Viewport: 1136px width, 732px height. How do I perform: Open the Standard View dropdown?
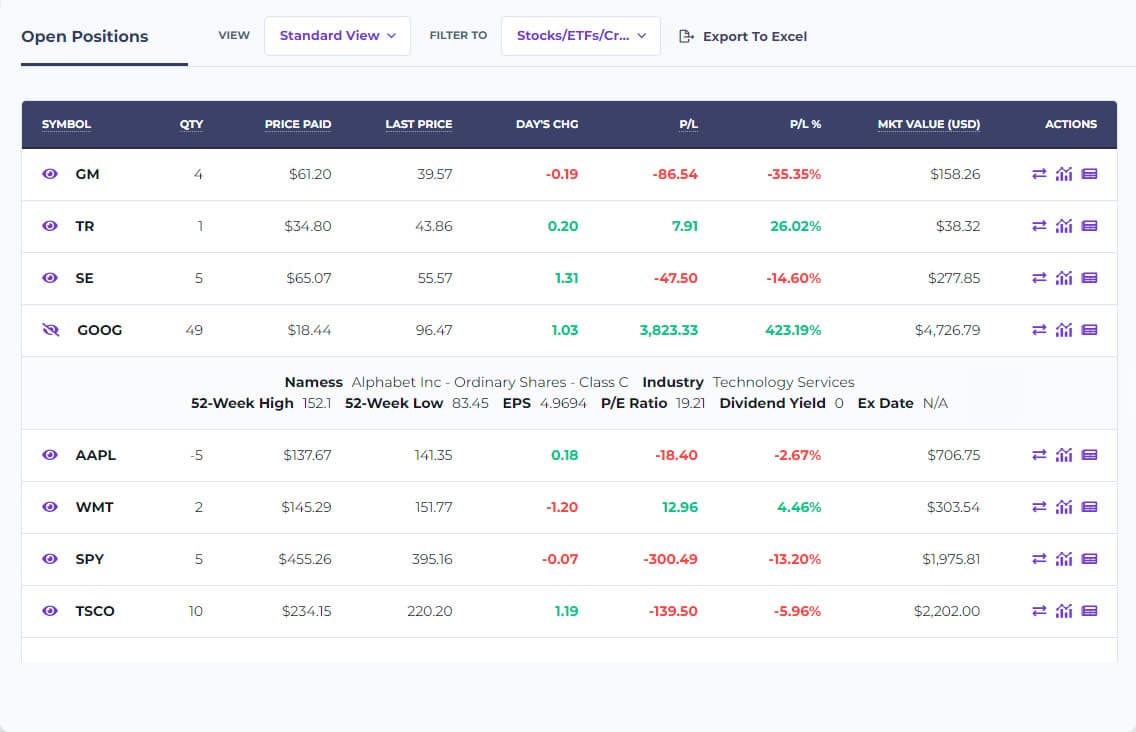pyautogui.click(x=338, y=36)
